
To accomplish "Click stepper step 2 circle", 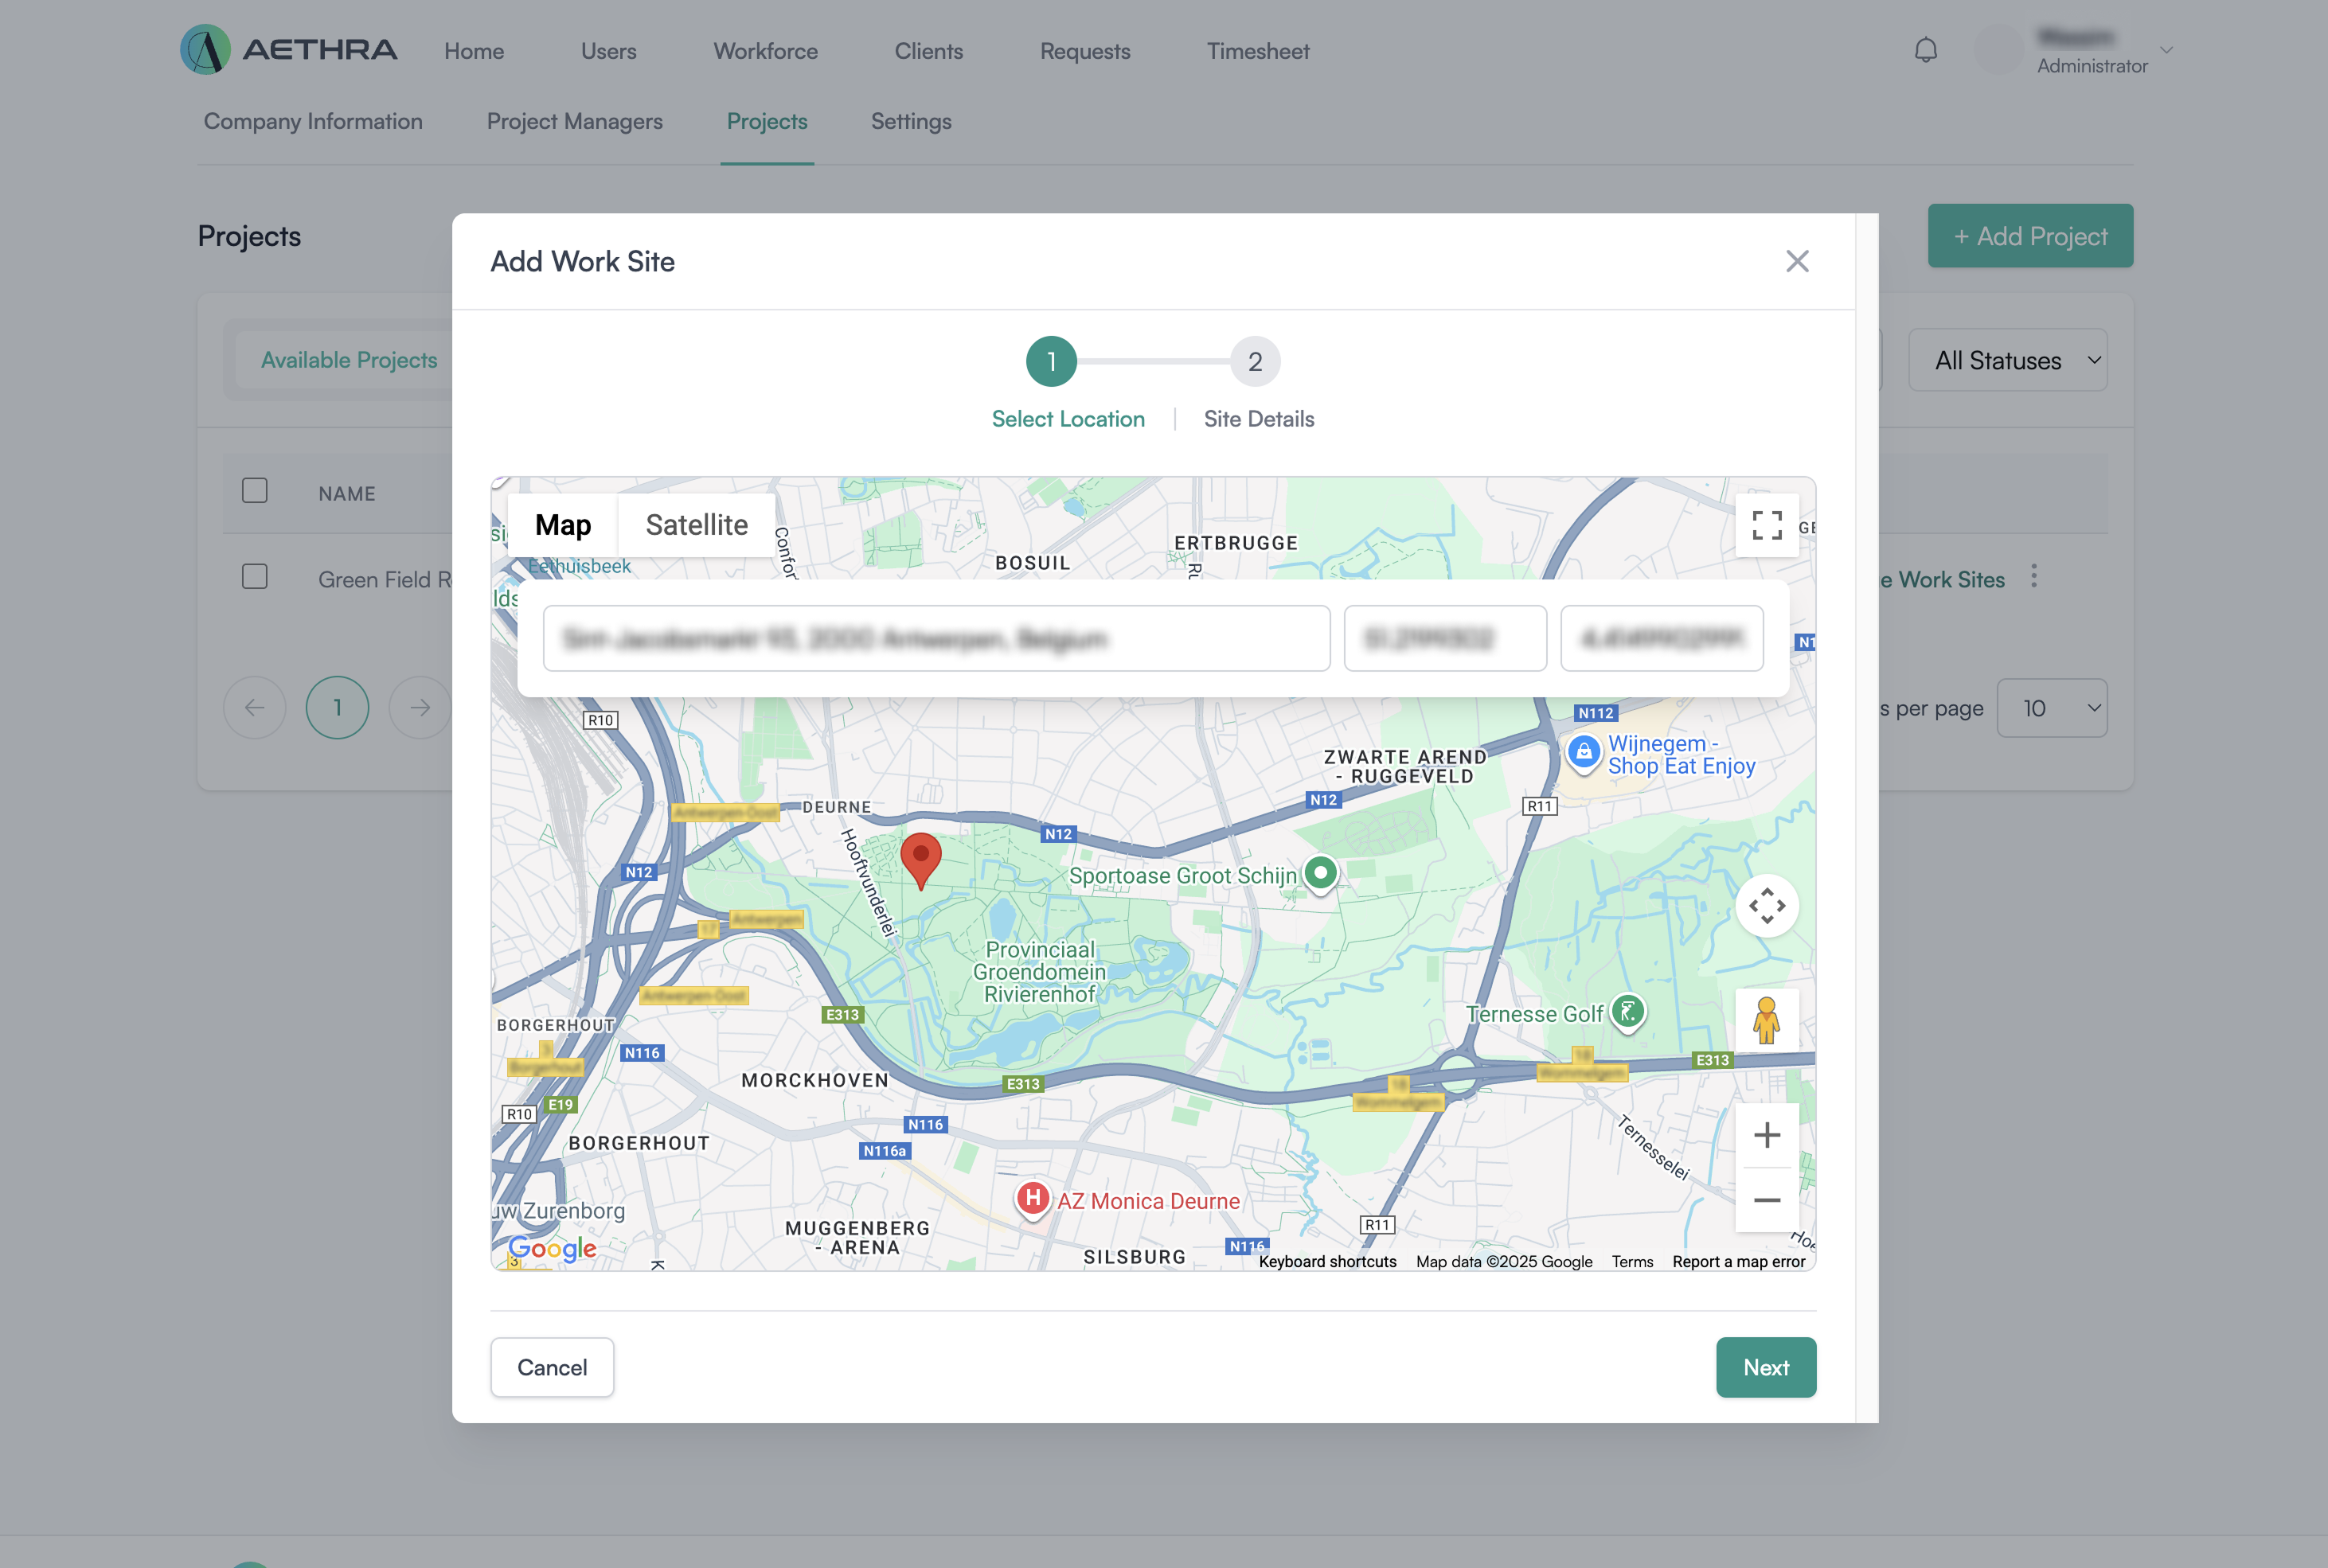I will point(1255,361).
